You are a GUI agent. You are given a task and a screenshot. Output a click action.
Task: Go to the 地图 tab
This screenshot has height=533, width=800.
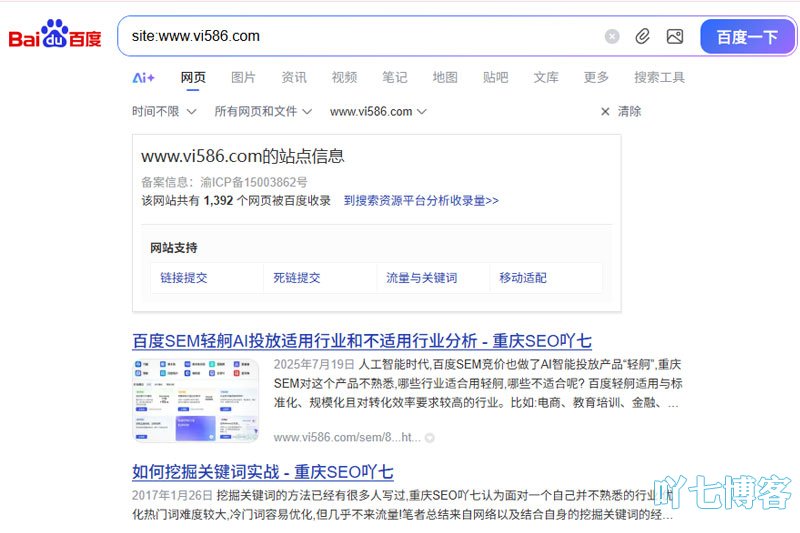445,78
